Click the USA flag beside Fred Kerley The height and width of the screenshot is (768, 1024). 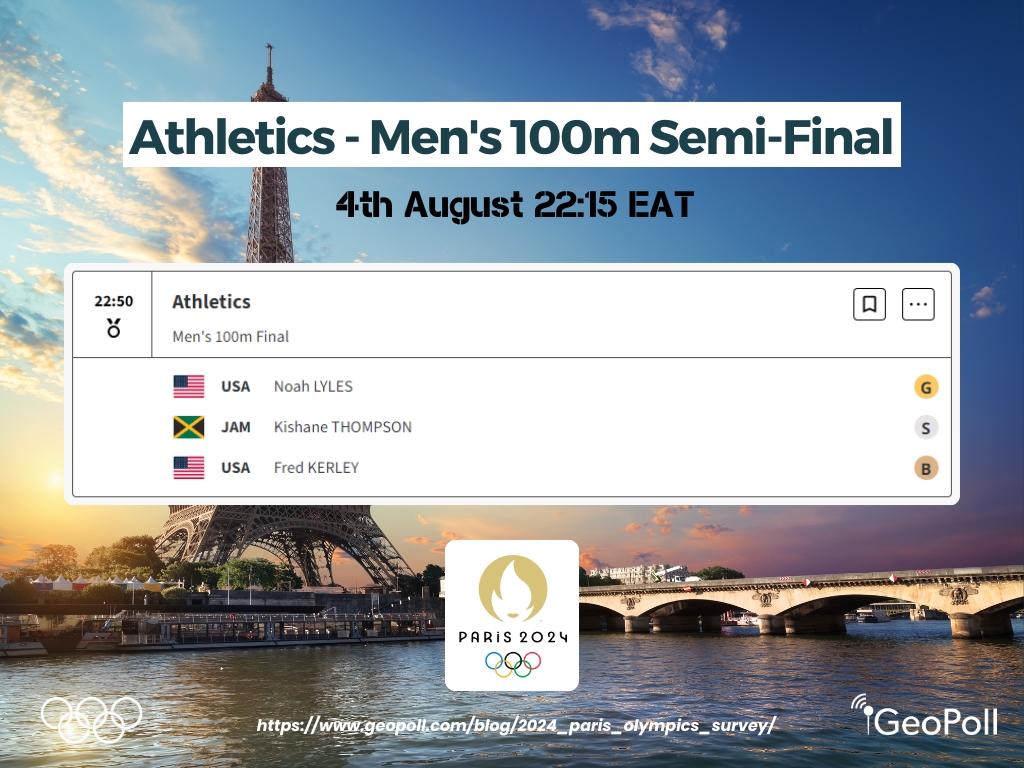click(x=188, y=468)
